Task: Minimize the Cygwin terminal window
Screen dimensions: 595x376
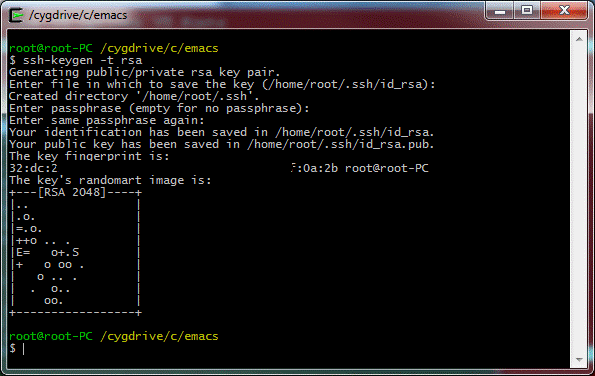Action: click(500, 10)
